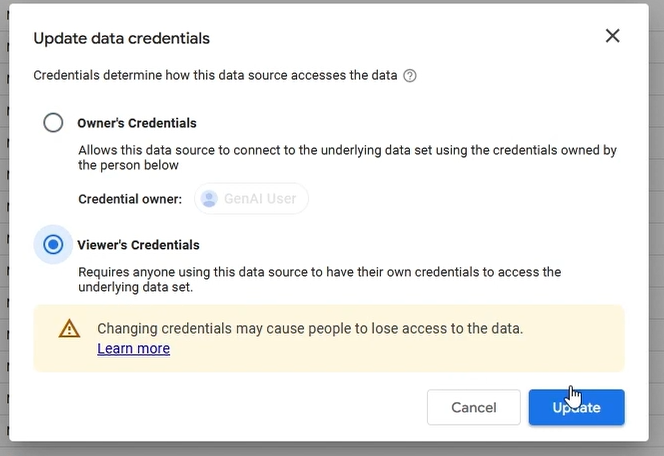Click the yellow warning triangle icon

tap(69, 329)
